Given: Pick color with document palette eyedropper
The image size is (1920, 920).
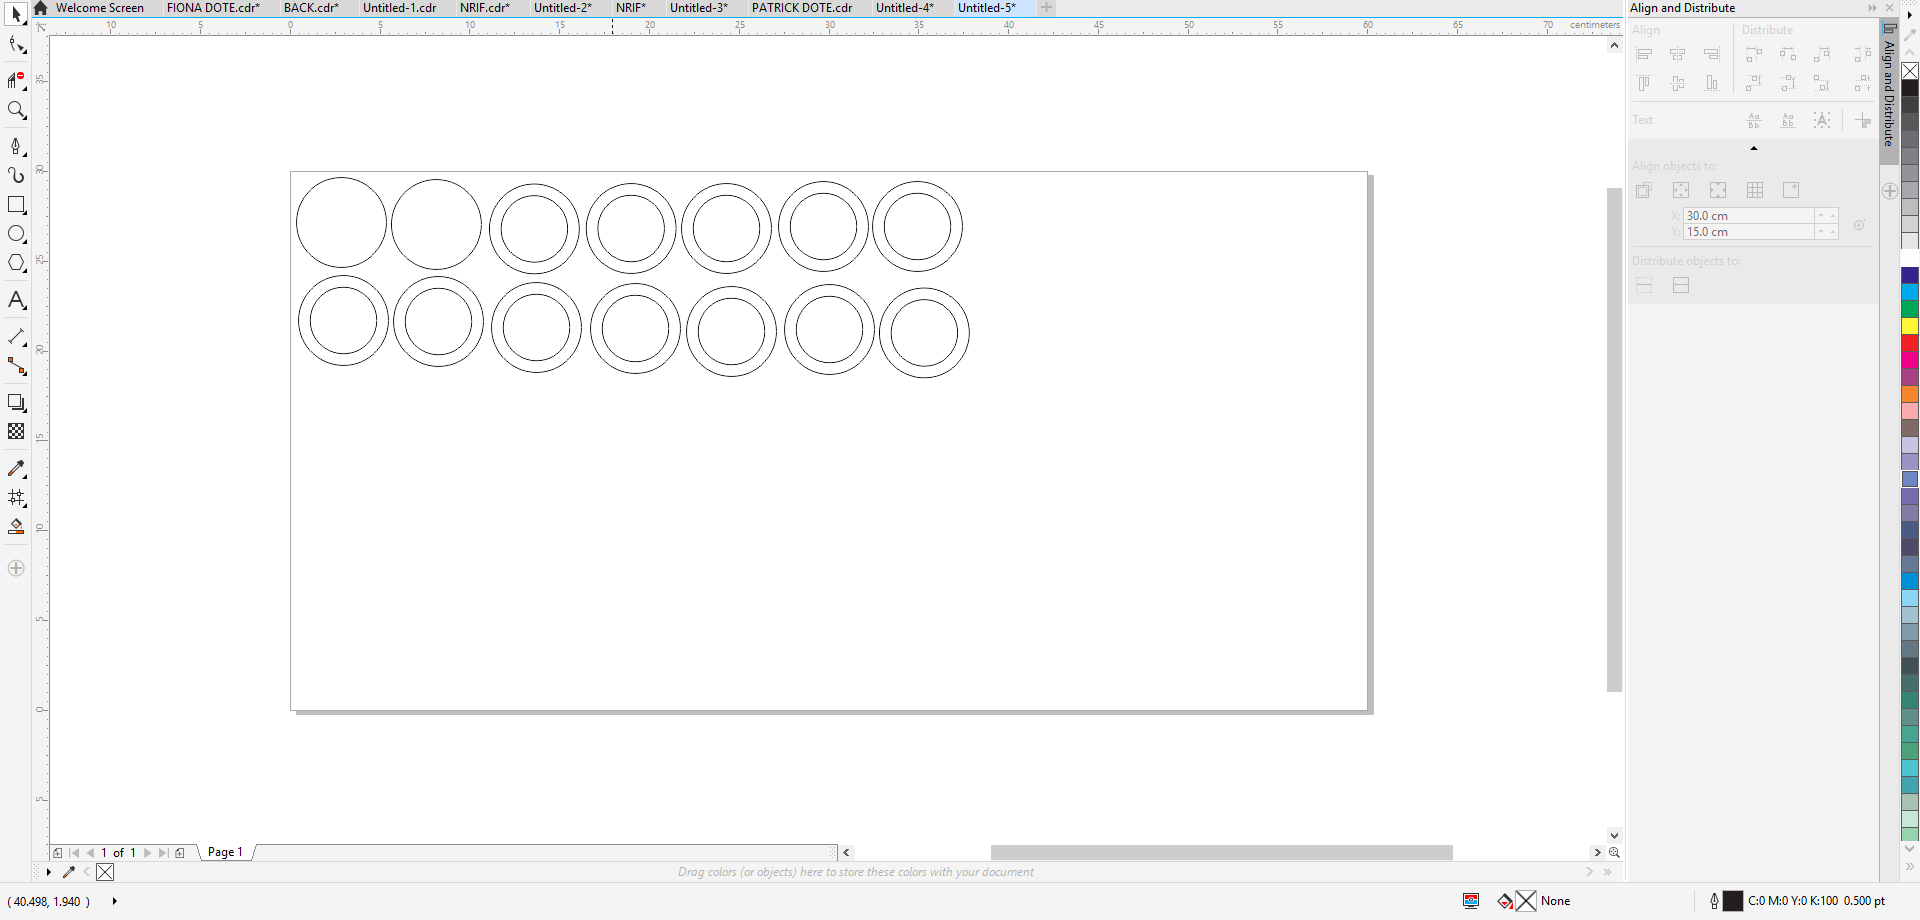Looking at the screenshot, I should (69, 872).
